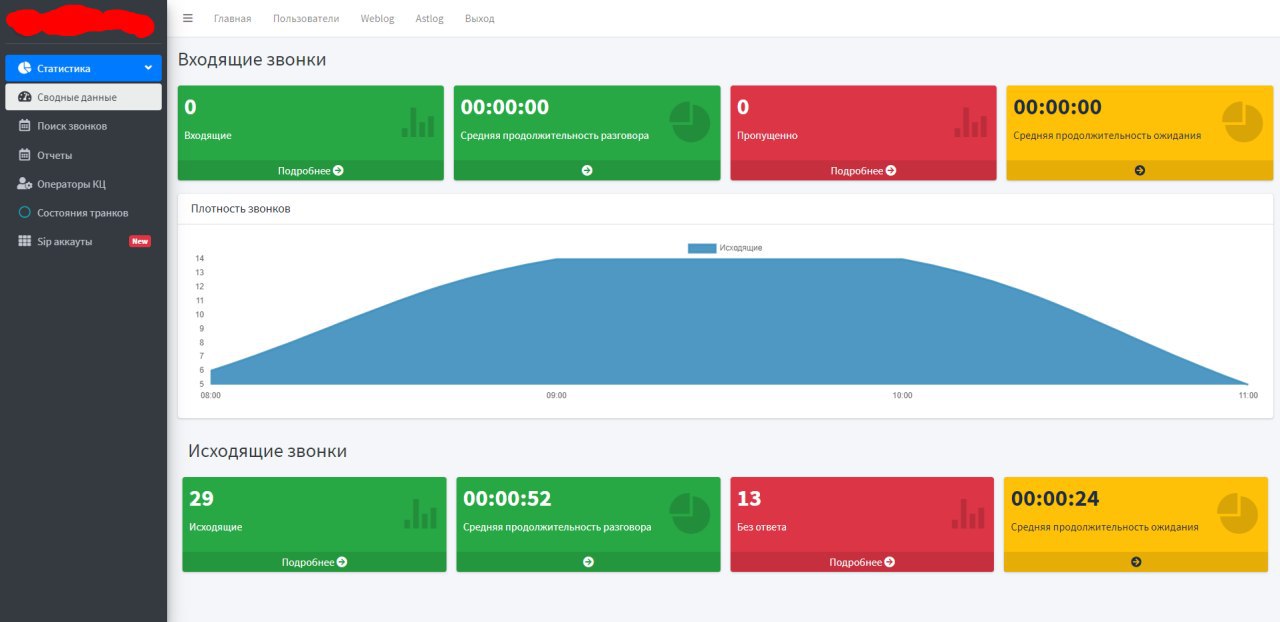The height and width of the screenshot is (622, 1280).
Task: Click the 00:00:52 duration value
Action: tap(507, 498)
